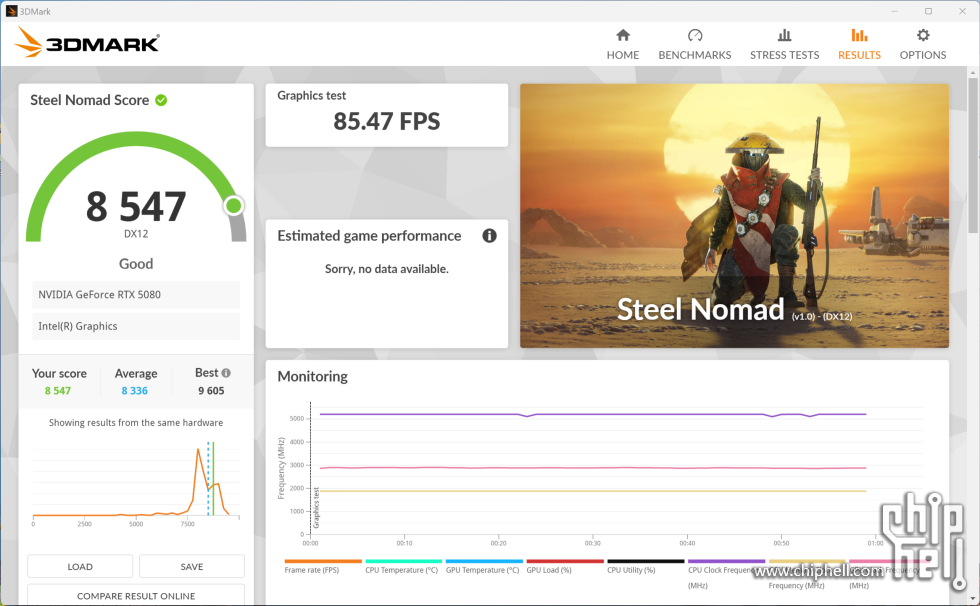Click the DX12 label under the score
Image resolution: width=980 pixels, height=606 pixels.
point(136,234)
